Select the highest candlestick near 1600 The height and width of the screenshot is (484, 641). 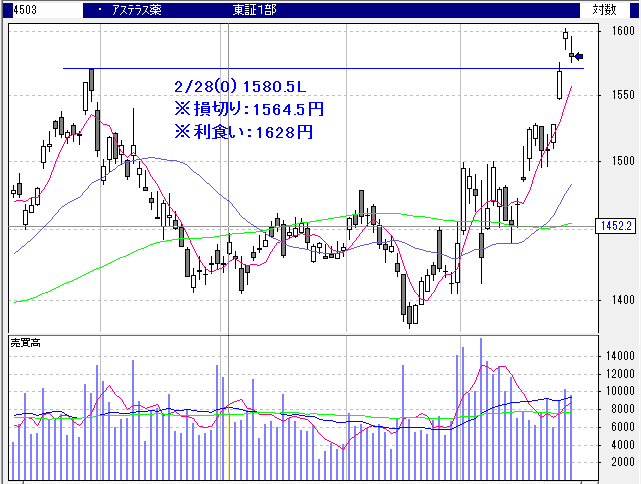pos(565,36)
